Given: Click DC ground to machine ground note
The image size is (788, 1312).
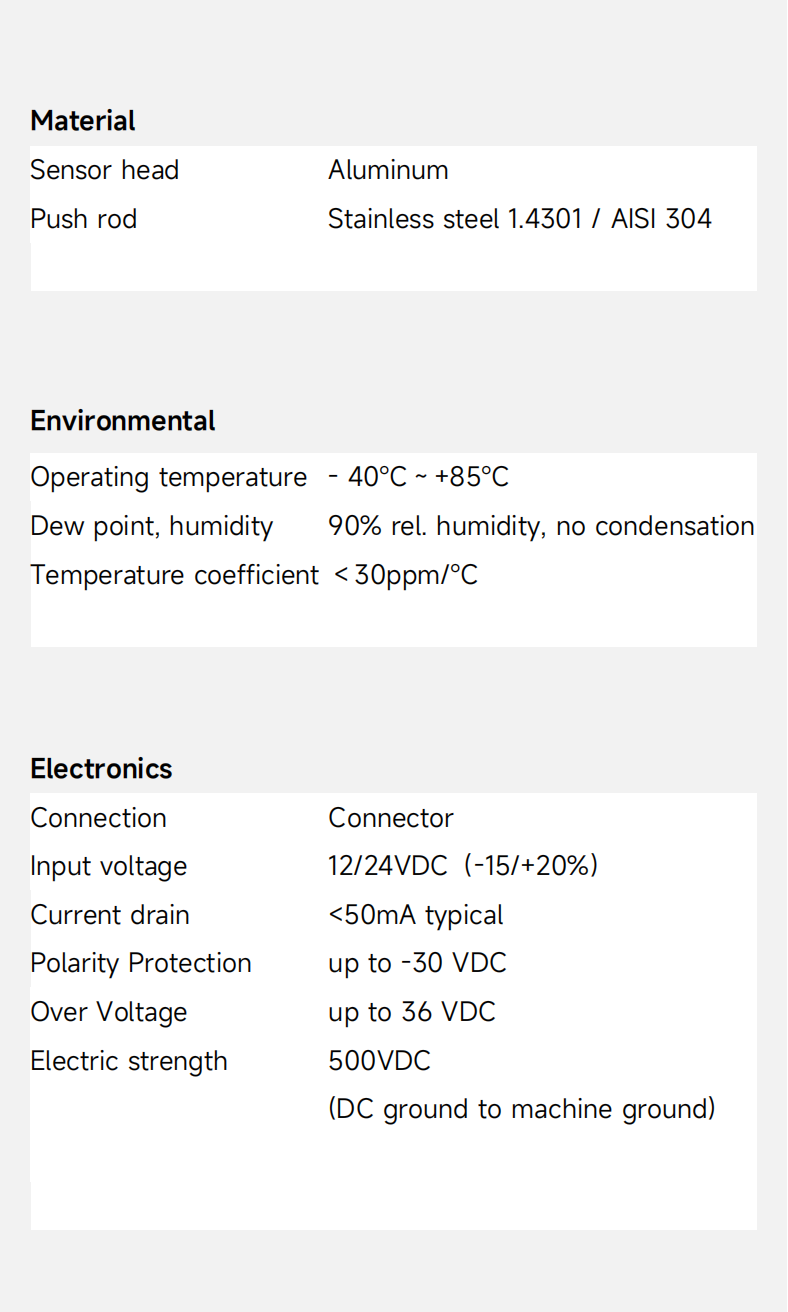Looking at the screenshot, I should 521,1109.
